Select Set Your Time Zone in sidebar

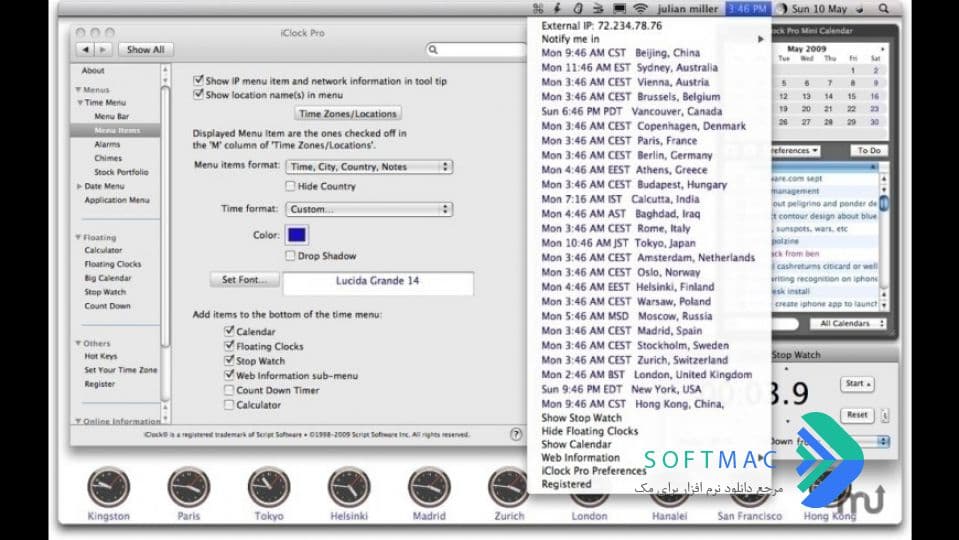(x=120, y=370)
